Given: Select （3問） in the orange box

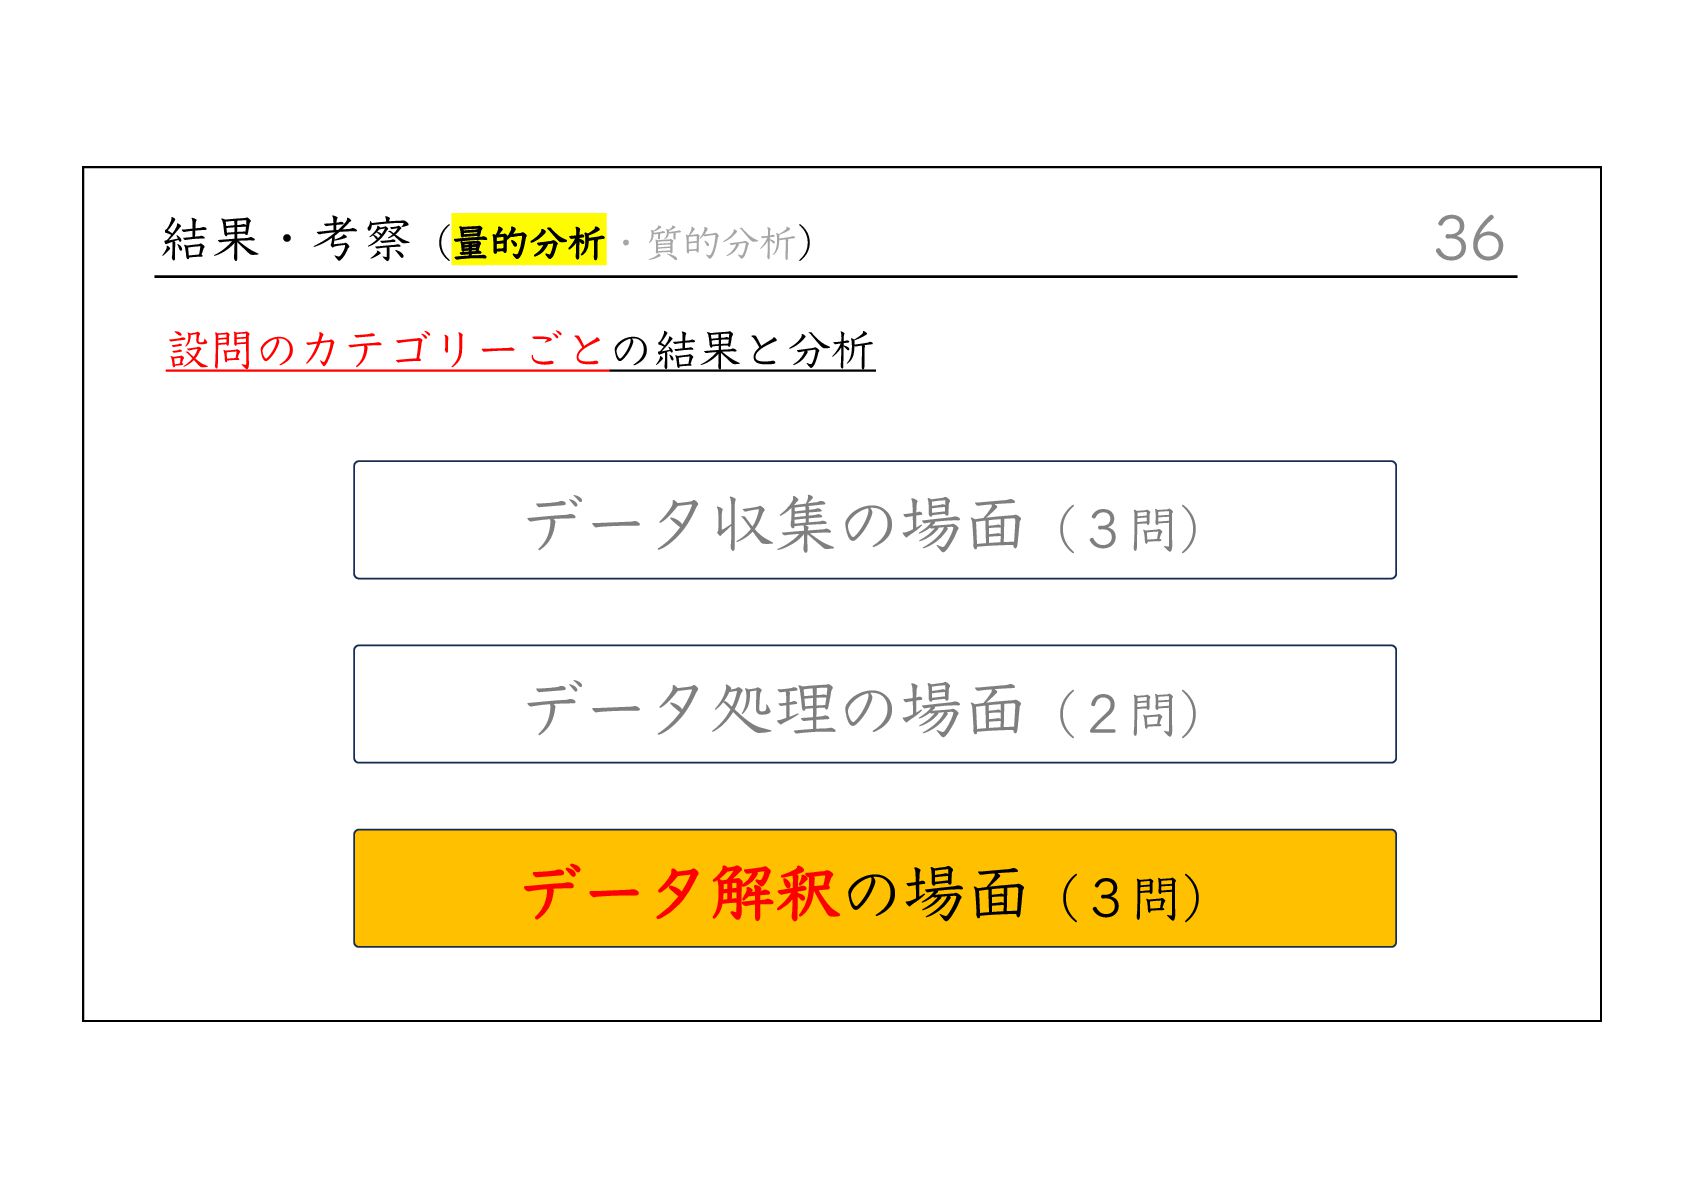Looking at the screenshot, I should pos(1130,897).
